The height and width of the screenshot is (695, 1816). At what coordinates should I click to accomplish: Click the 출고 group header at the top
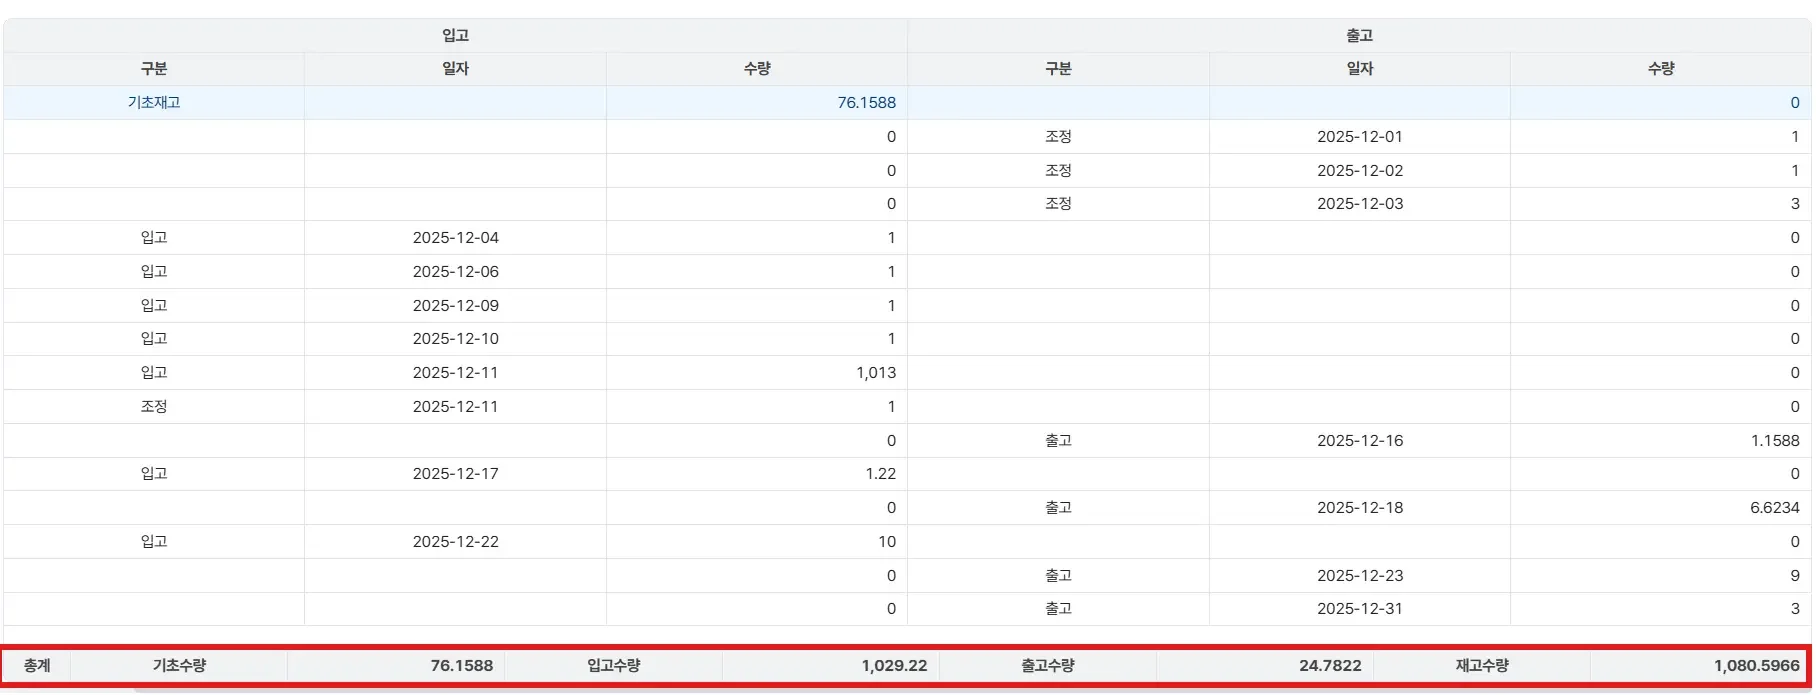[x=1360, y=35]
